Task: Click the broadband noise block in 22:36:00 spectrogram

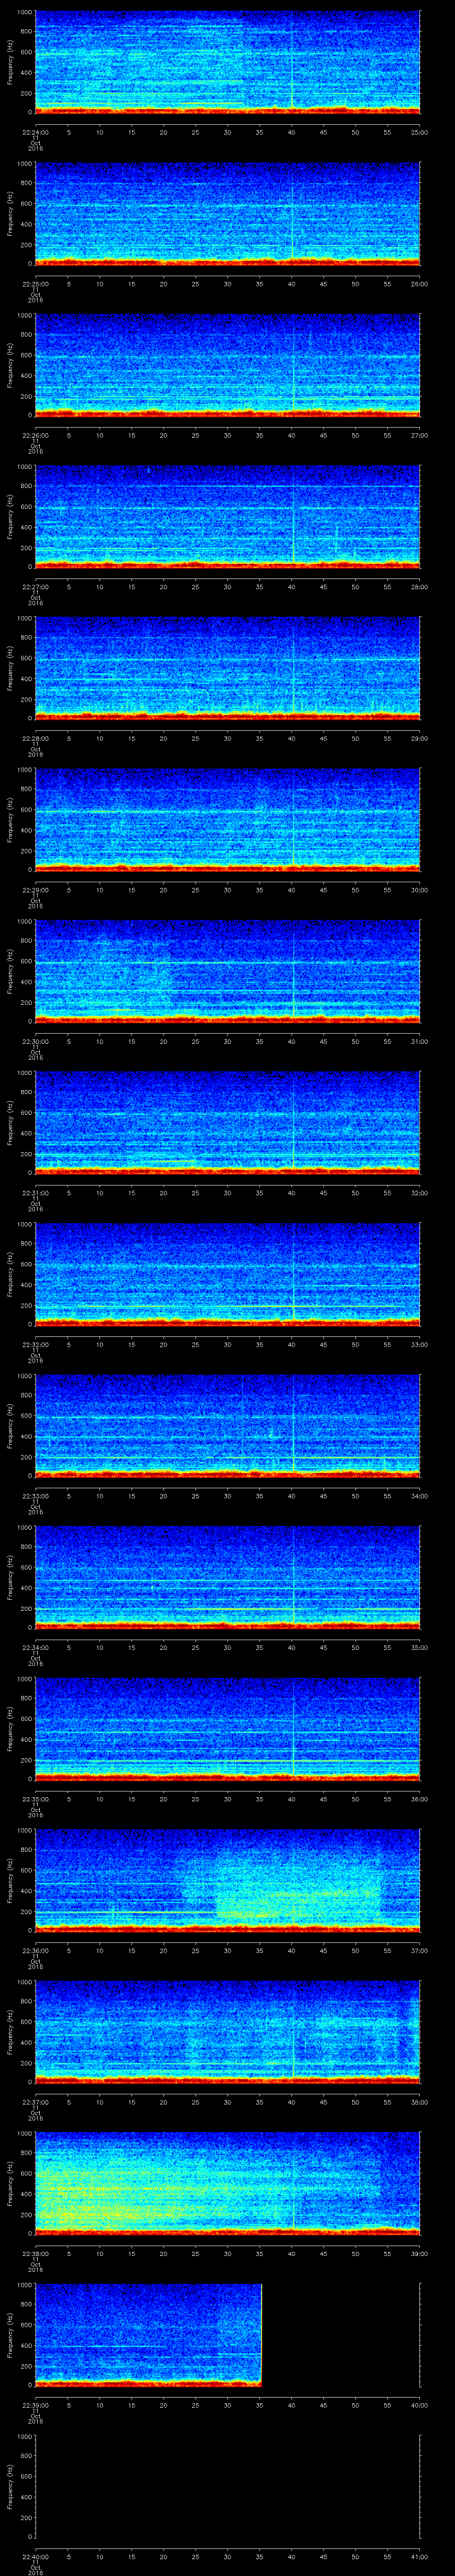Action: 300,1880
